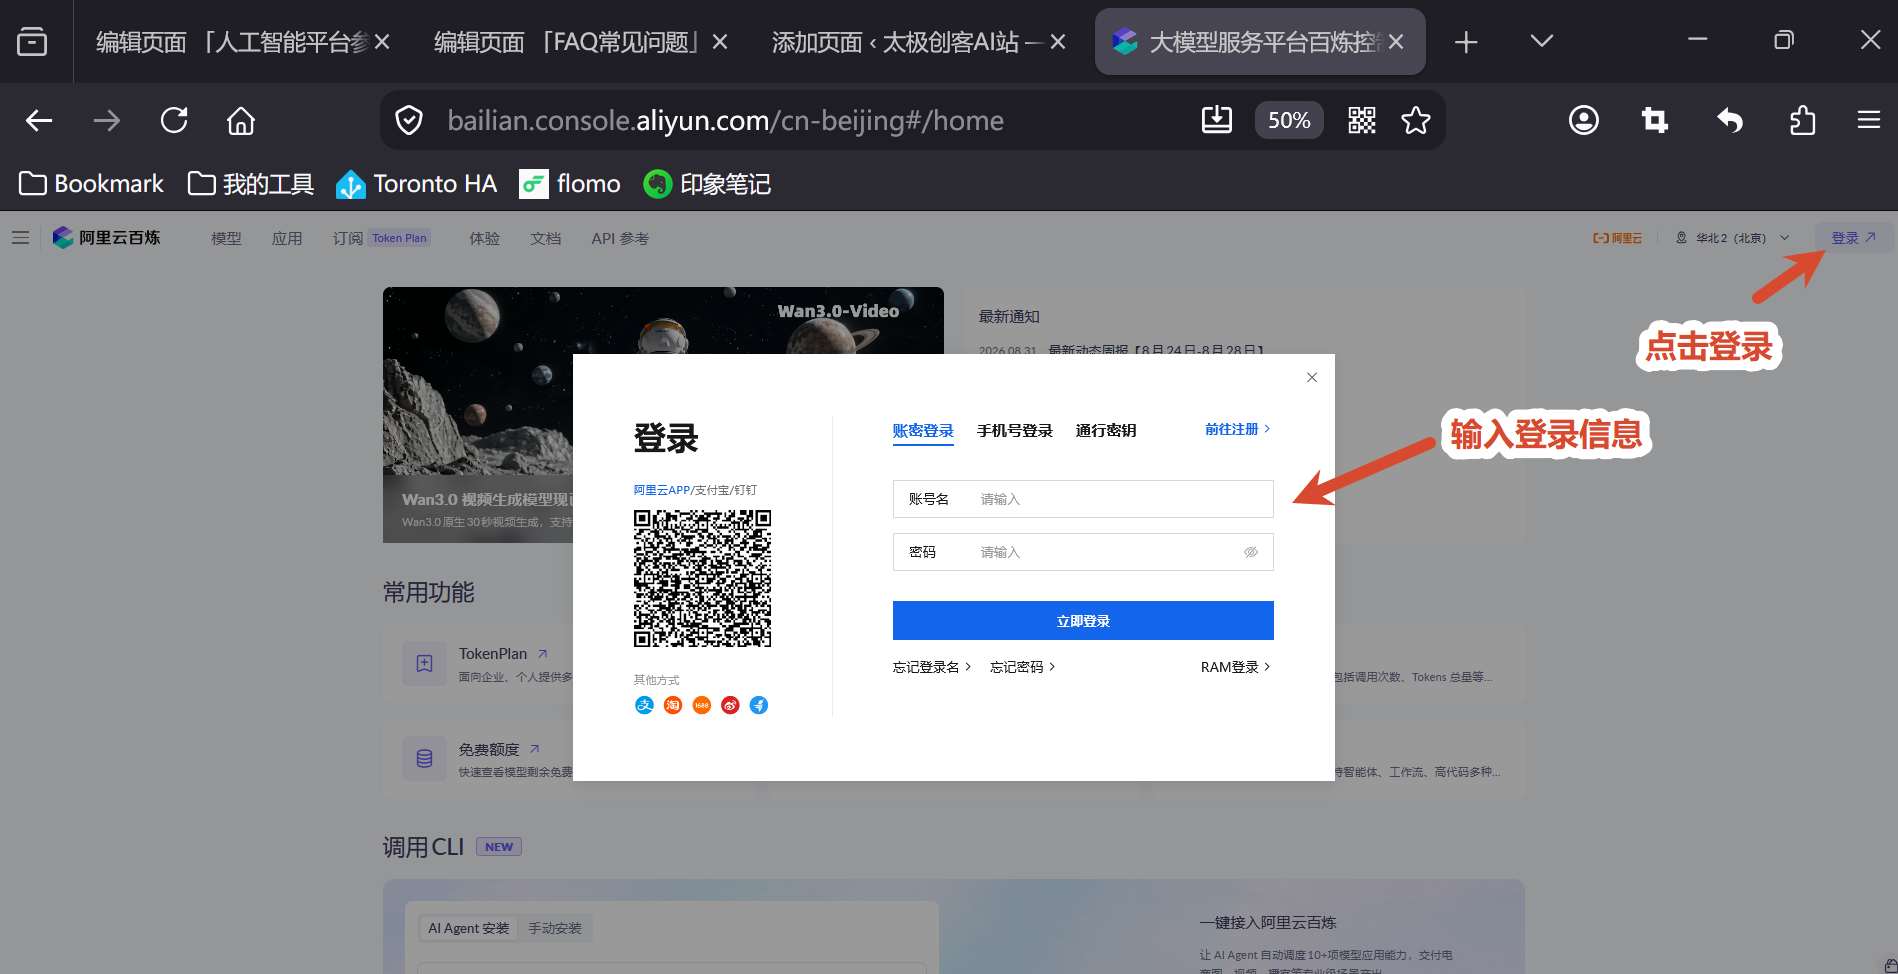The height and width of the screenshot is (974, 1898).
Task: Open the 订阅 Token Plan menu
Action: pos(381,238)
